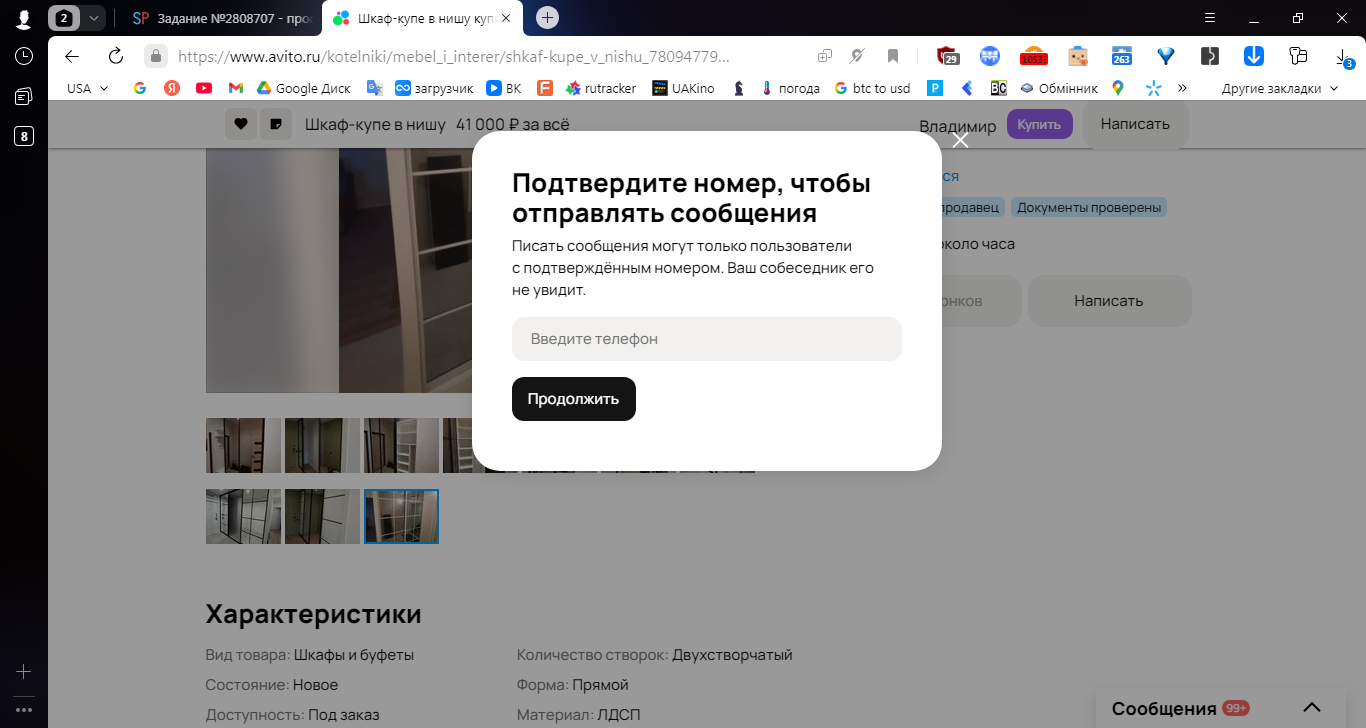This screenshot has height=728, width=1366.
Task: Open the browser hamburger menu
Action: (x=1210, y=18)
